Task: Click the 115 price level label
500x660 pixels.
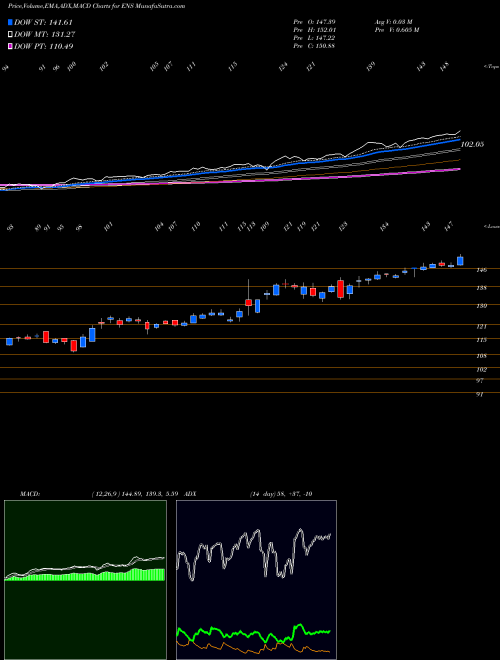Action: (482, 340)
